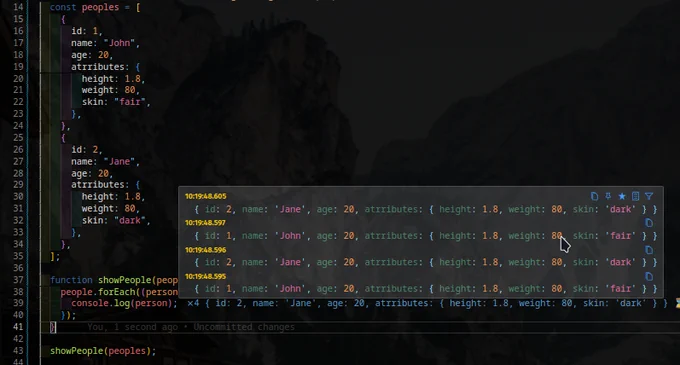Click line number 14 in gutter
680x365 pixels.
[18, 7]
